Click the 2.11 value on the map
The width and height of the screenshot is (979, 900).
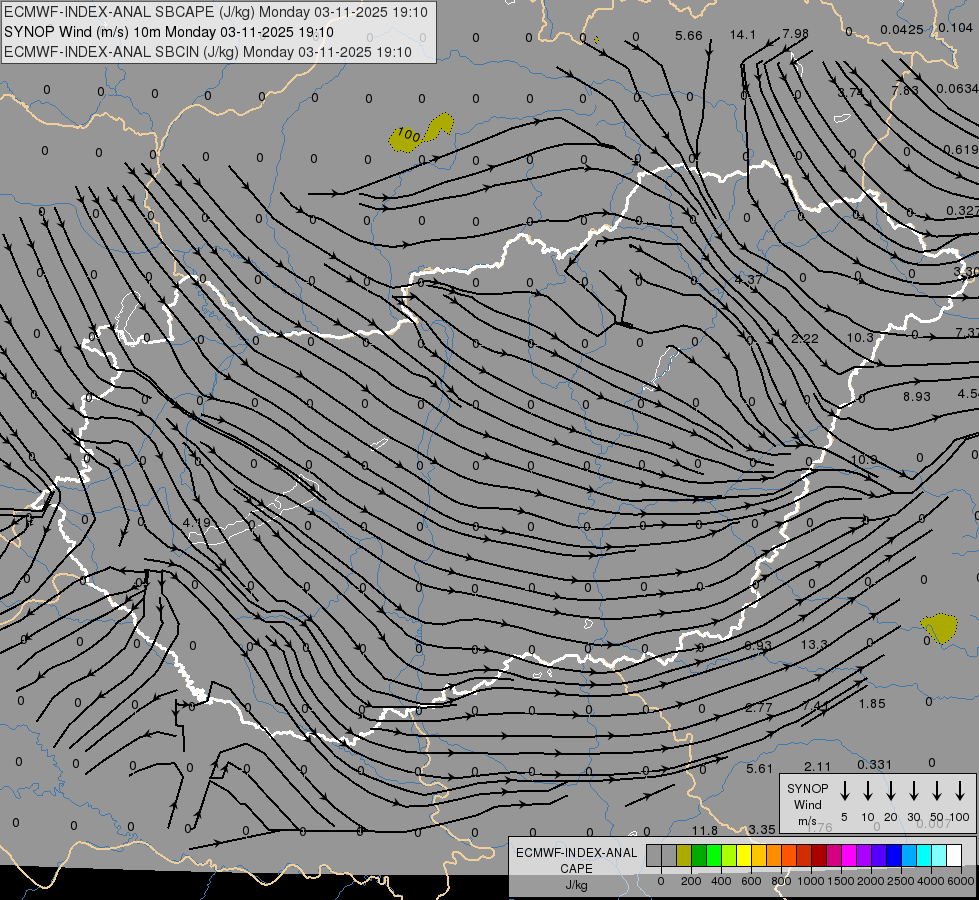817,767
